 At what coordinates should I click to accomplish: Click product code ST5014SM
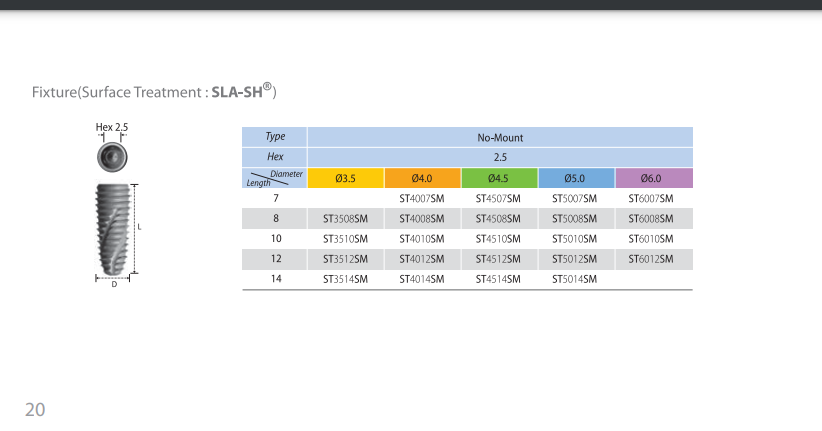(x=575, y=279)
